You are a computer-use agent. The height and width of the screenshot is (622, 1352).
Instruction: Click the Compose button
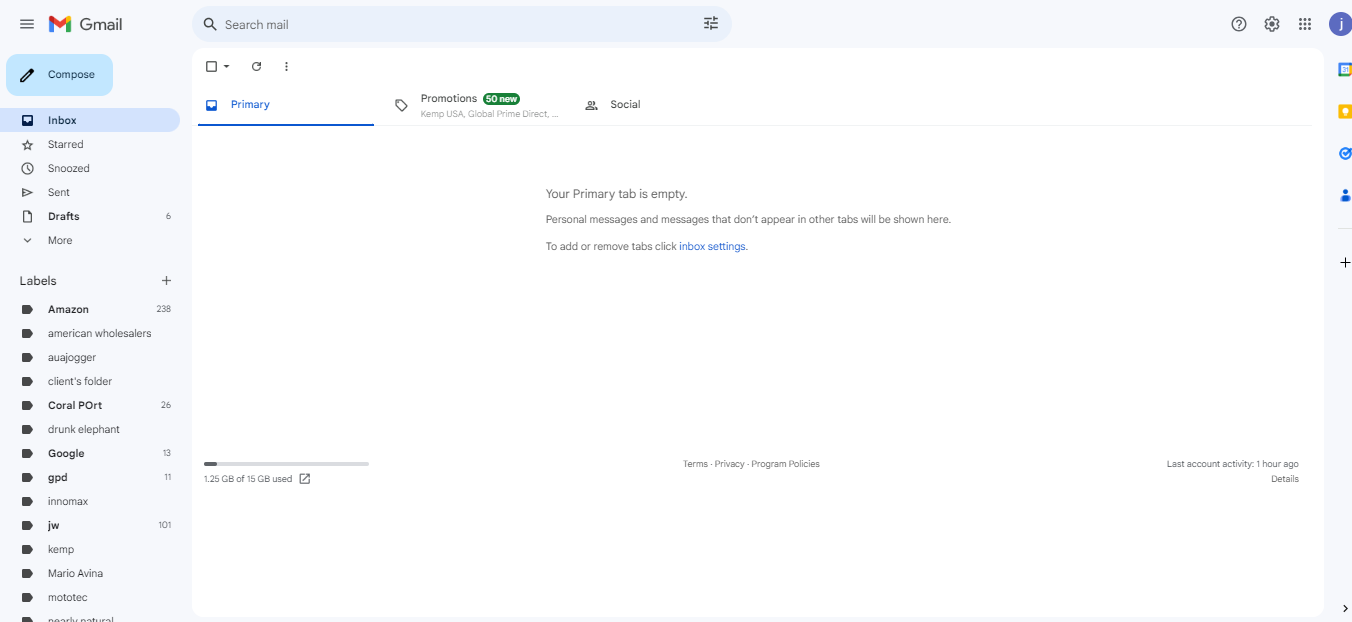(x=59, y=75)
